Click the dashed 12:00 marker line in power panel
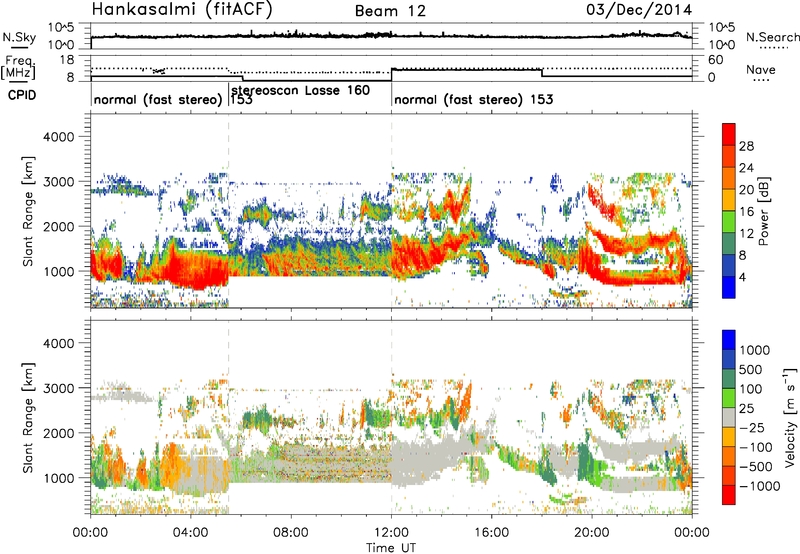 (x=391, y=211)
